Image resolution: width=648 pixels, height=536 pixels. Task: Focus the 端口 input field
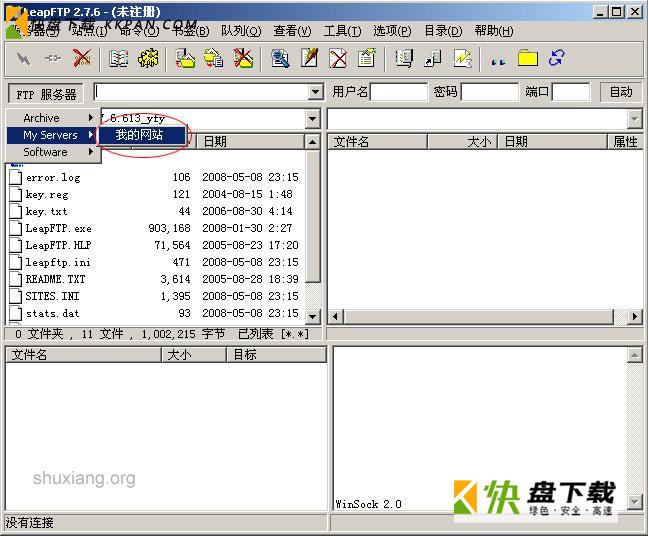point(571,92)
